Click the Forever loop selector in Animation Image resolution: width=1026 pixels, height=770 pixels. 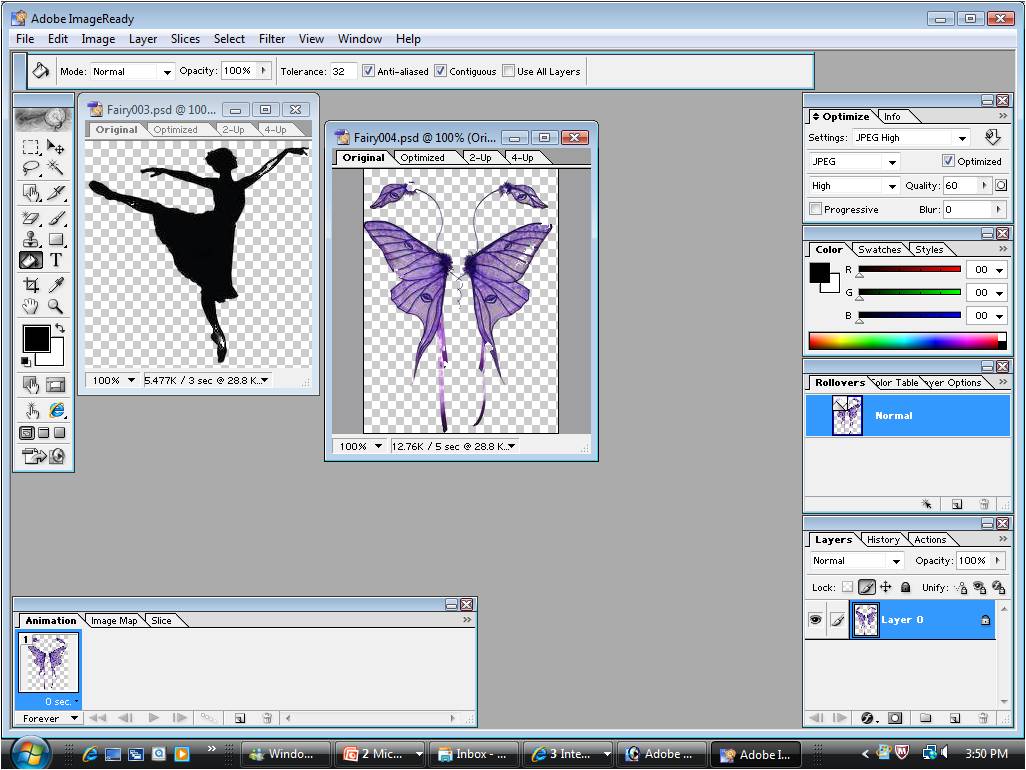pos(48,718)
